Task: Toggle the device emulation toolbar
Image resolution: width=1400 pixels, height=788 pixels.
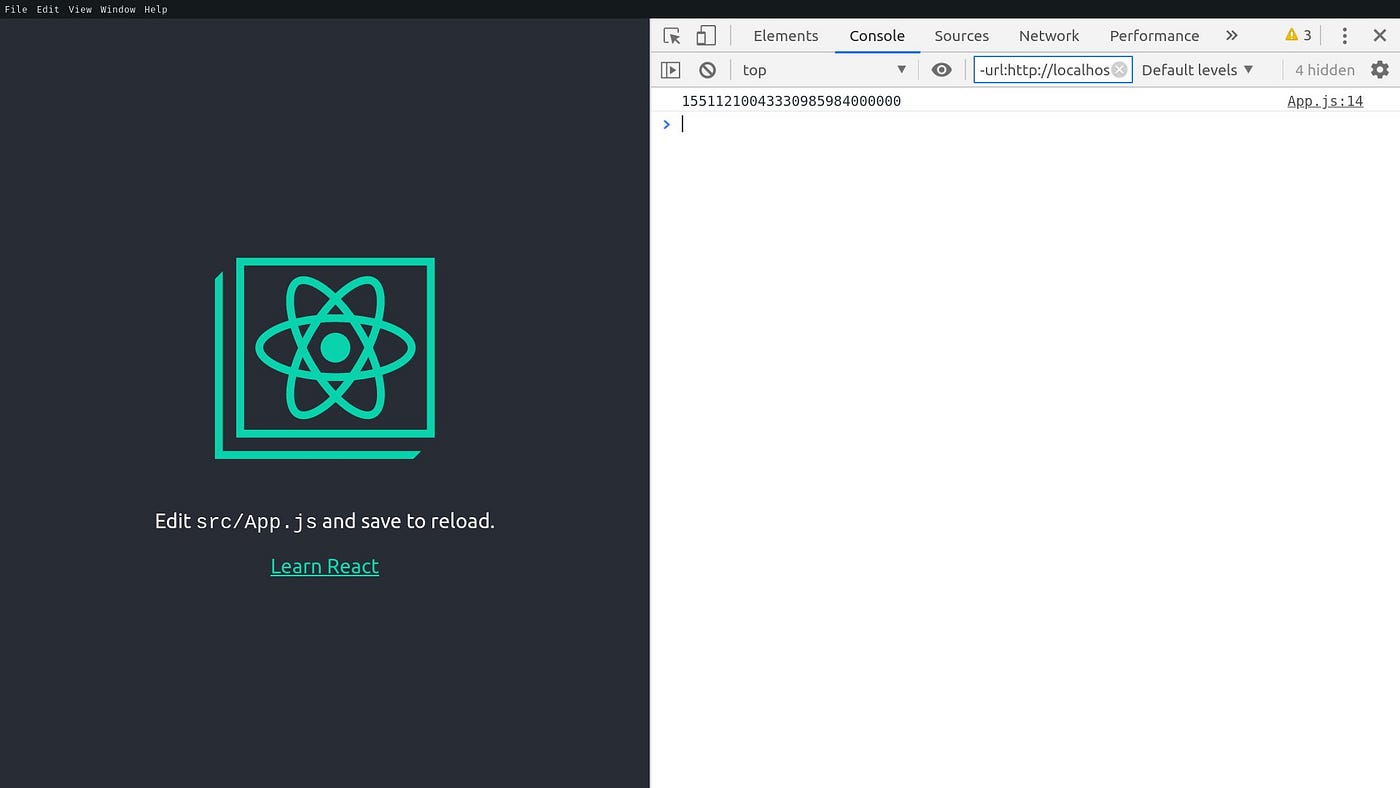Action: coord(706,35)
